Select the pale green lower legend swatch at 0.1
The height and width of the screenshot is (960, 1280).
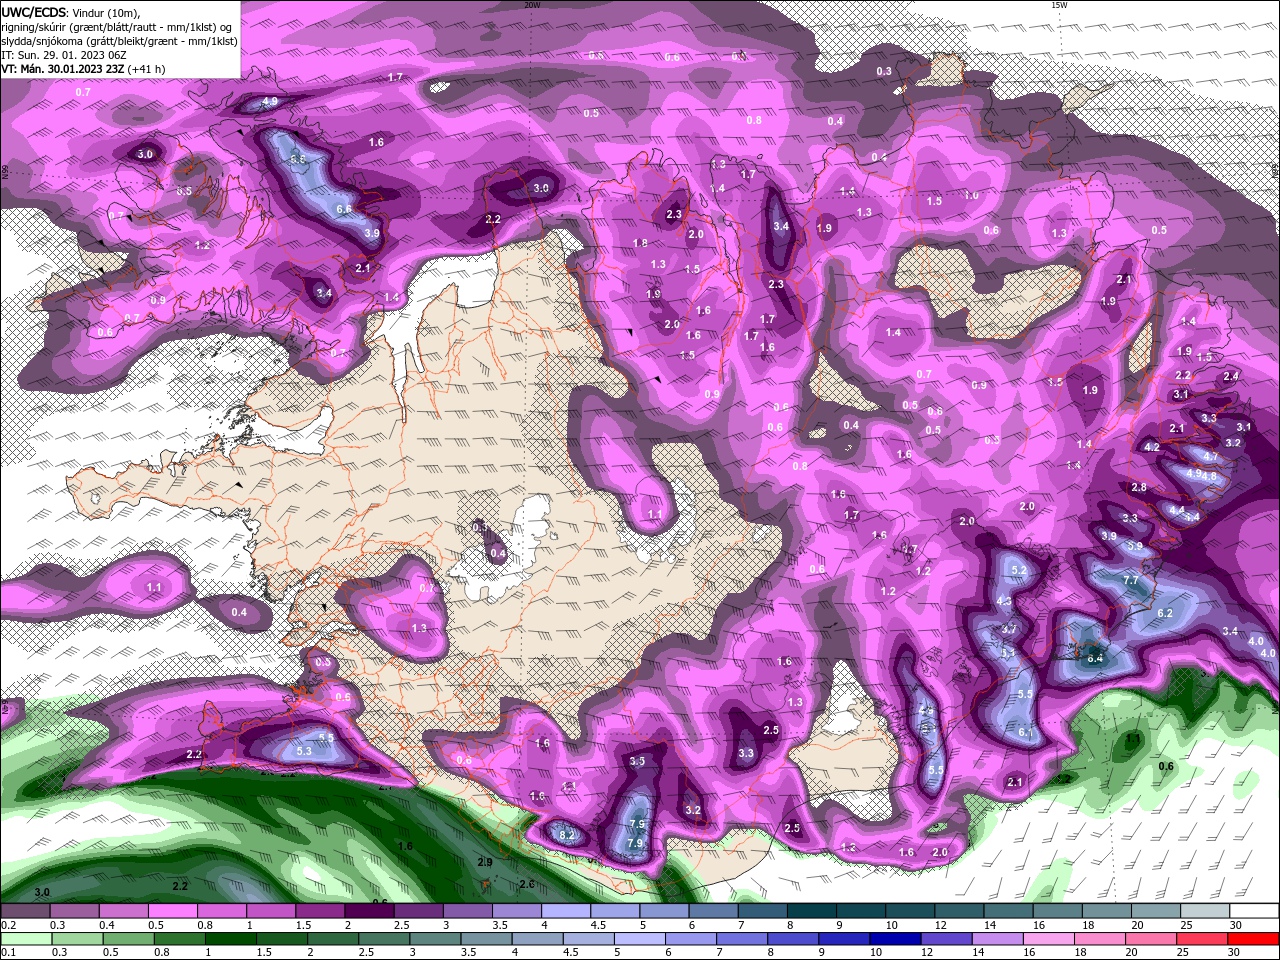[x=26, y=939]
